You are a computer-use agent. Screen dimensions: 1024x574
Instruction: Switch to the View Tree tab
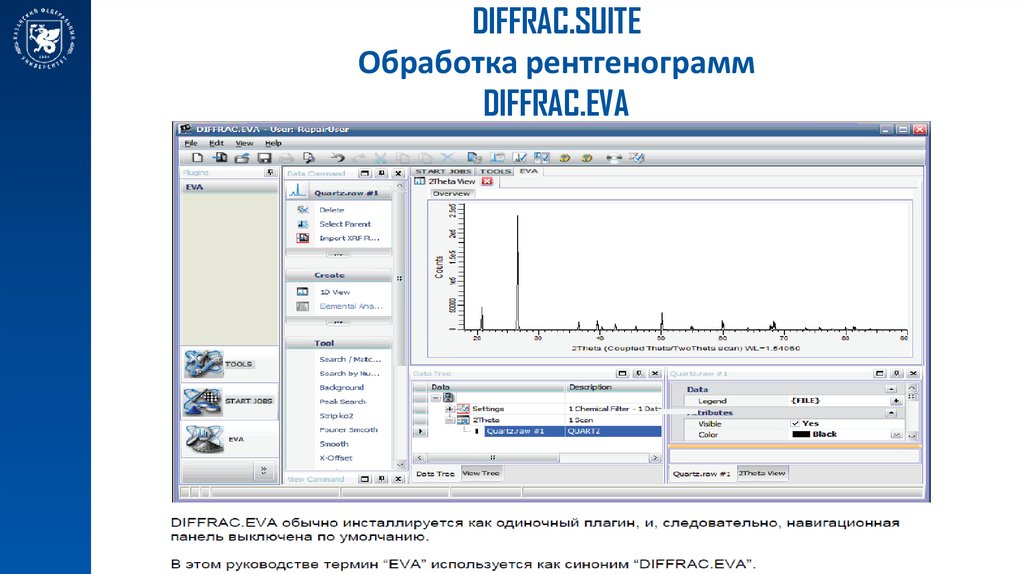[481, 473]
